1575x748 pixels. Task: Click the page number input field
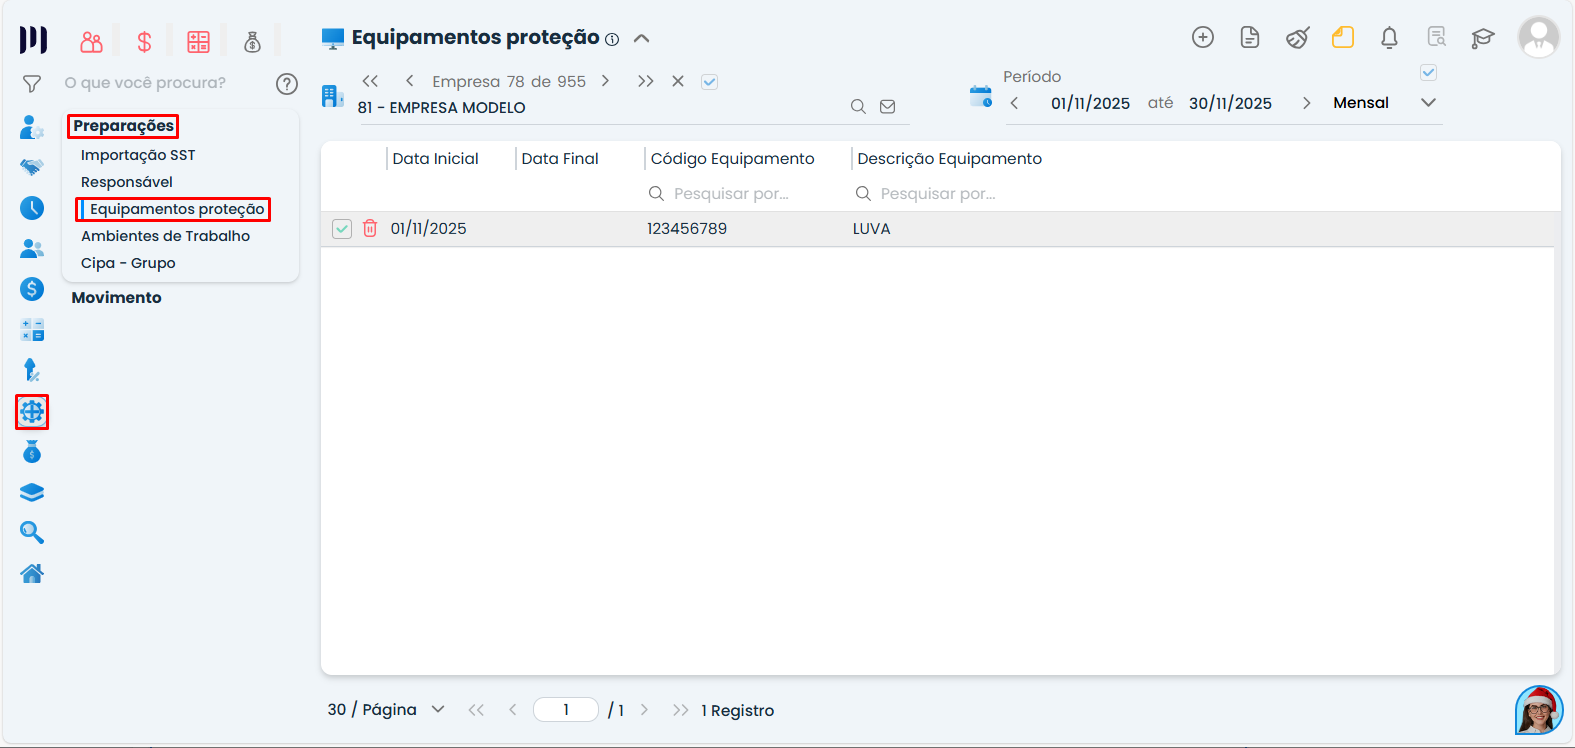tap(566, 710)
